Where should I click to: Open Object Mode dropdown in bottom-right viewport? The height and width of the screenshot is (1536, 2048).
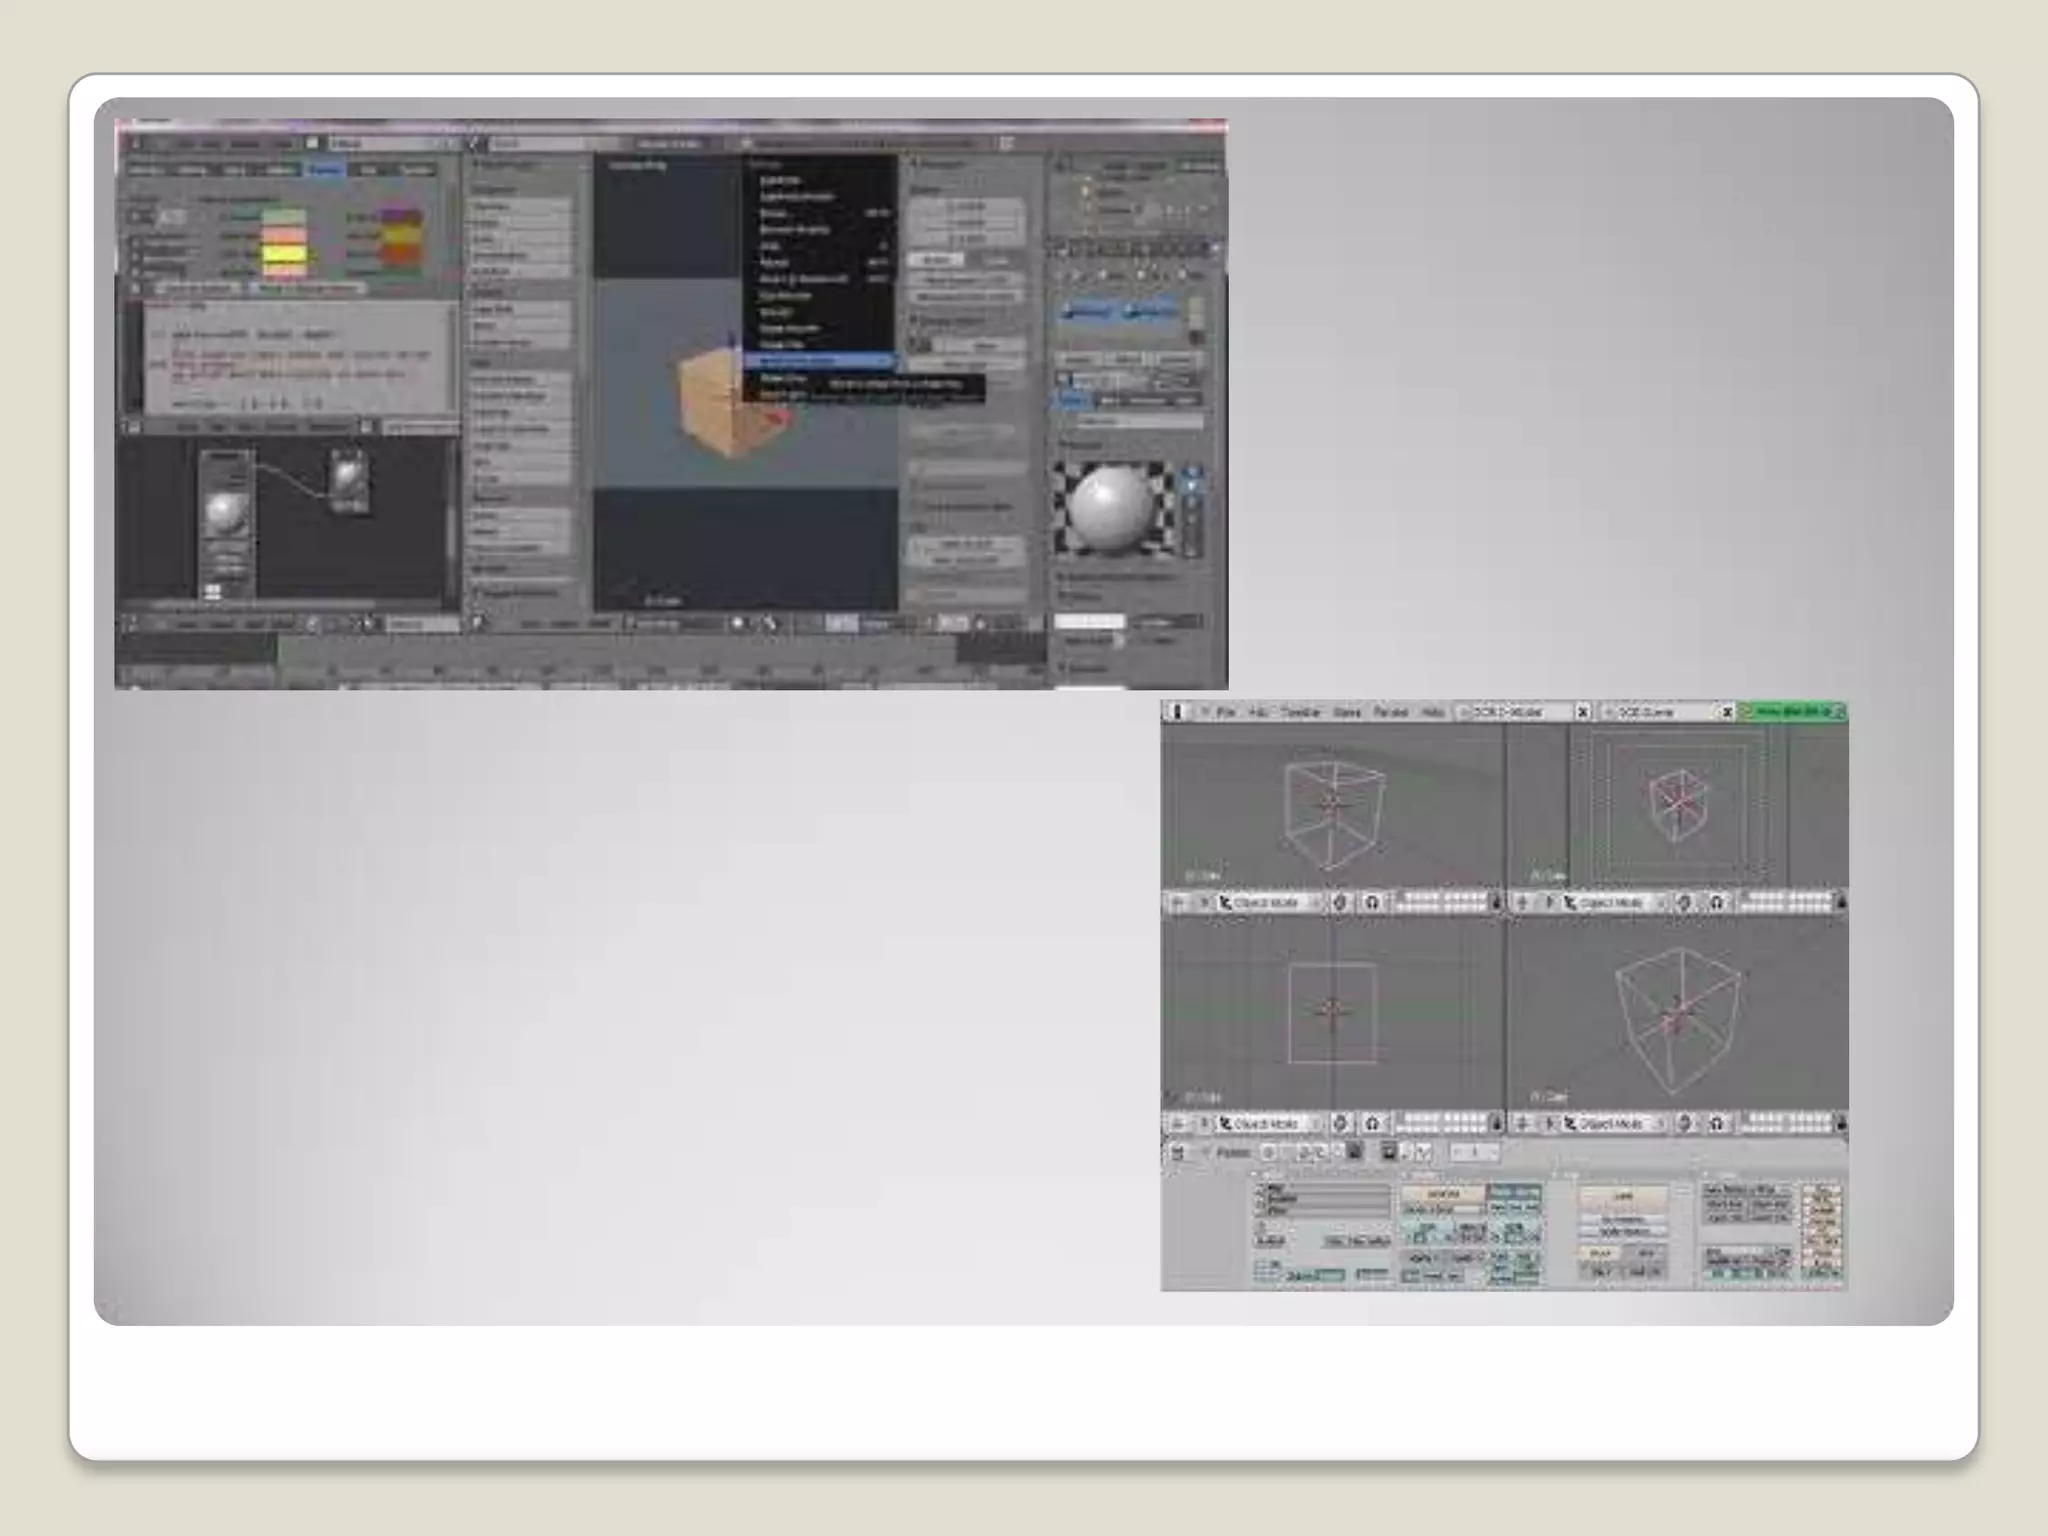[x=1612, y=1123]
